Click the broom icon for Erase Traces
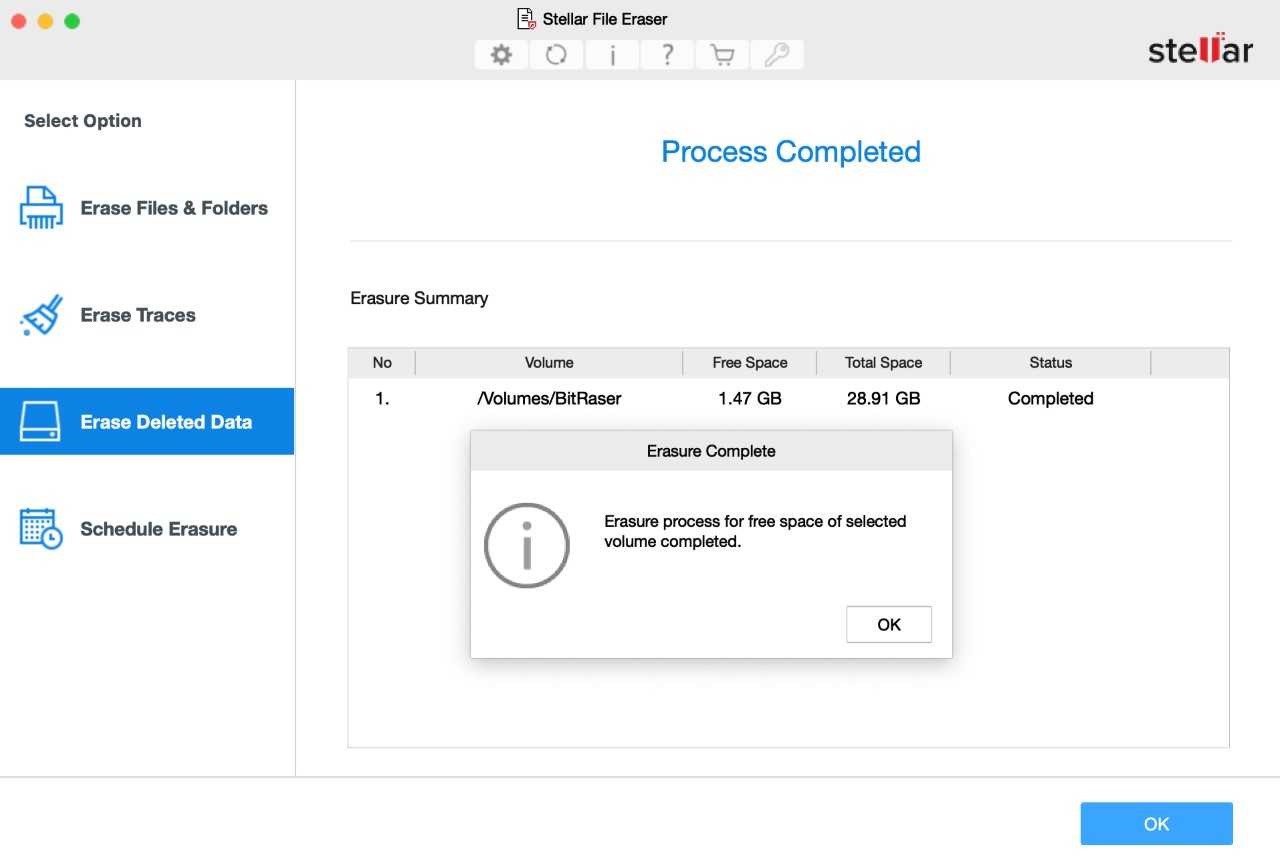This screenshot has height=864, width=1280. tap(41, 315)
